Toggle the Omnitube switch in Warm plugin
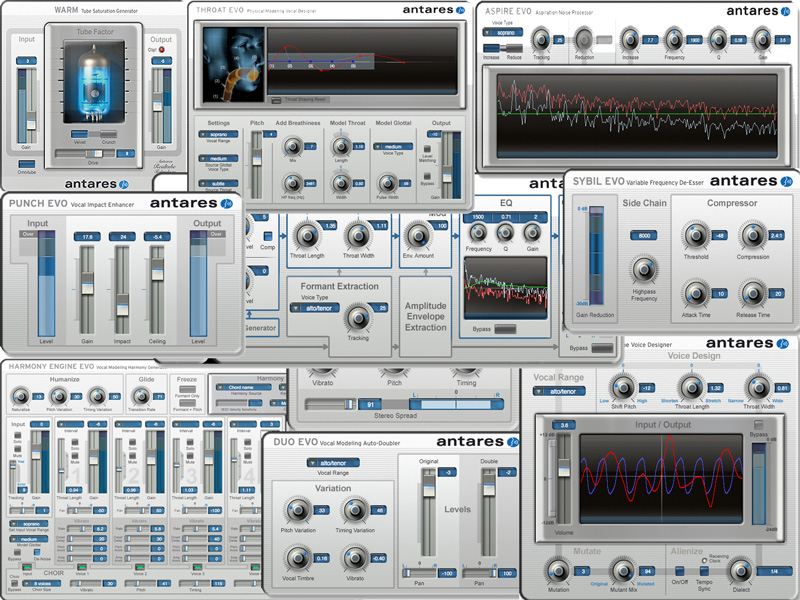This screenshot has height=600, width=800. pos(27,164)
